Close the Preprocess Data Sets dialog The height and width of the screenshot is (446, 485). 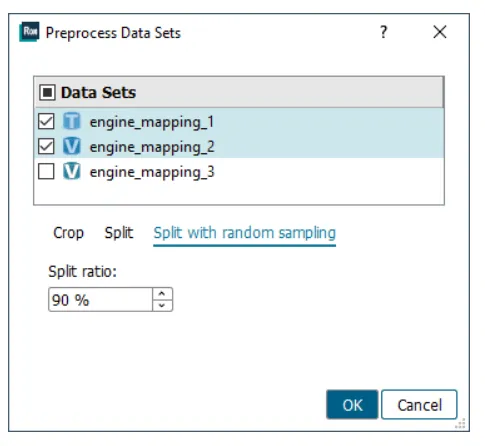pos(440,32)
